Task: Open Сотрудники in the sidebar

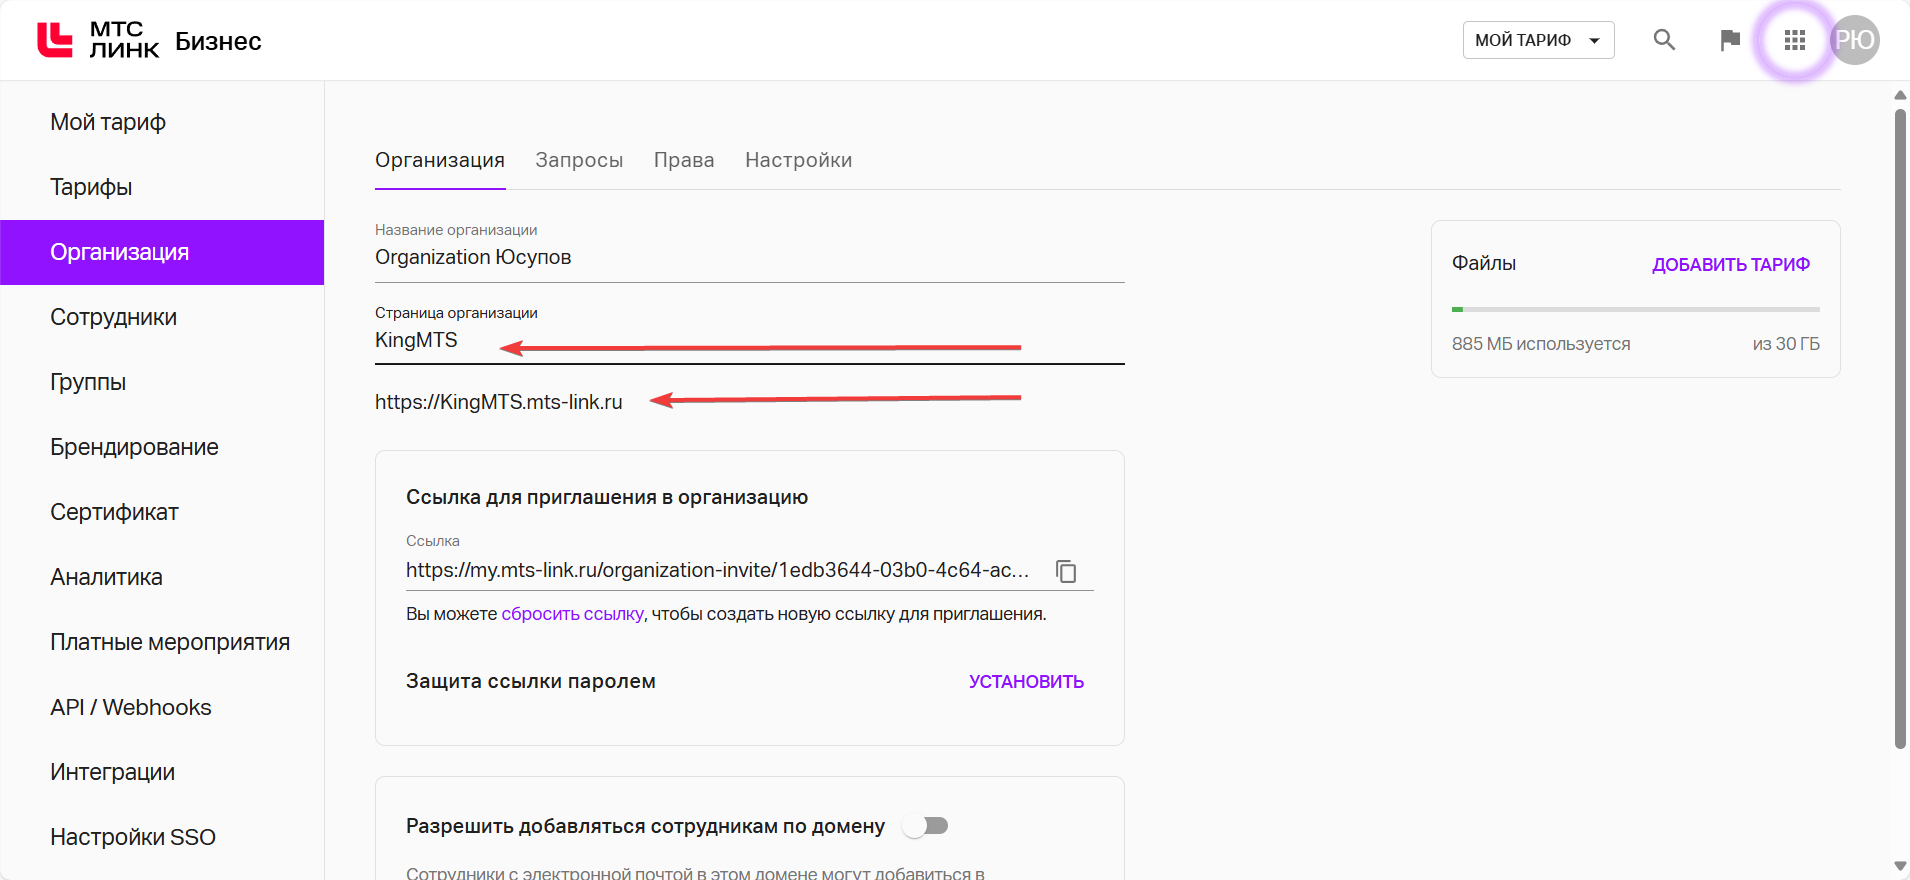Action: [x=162, y=317]
